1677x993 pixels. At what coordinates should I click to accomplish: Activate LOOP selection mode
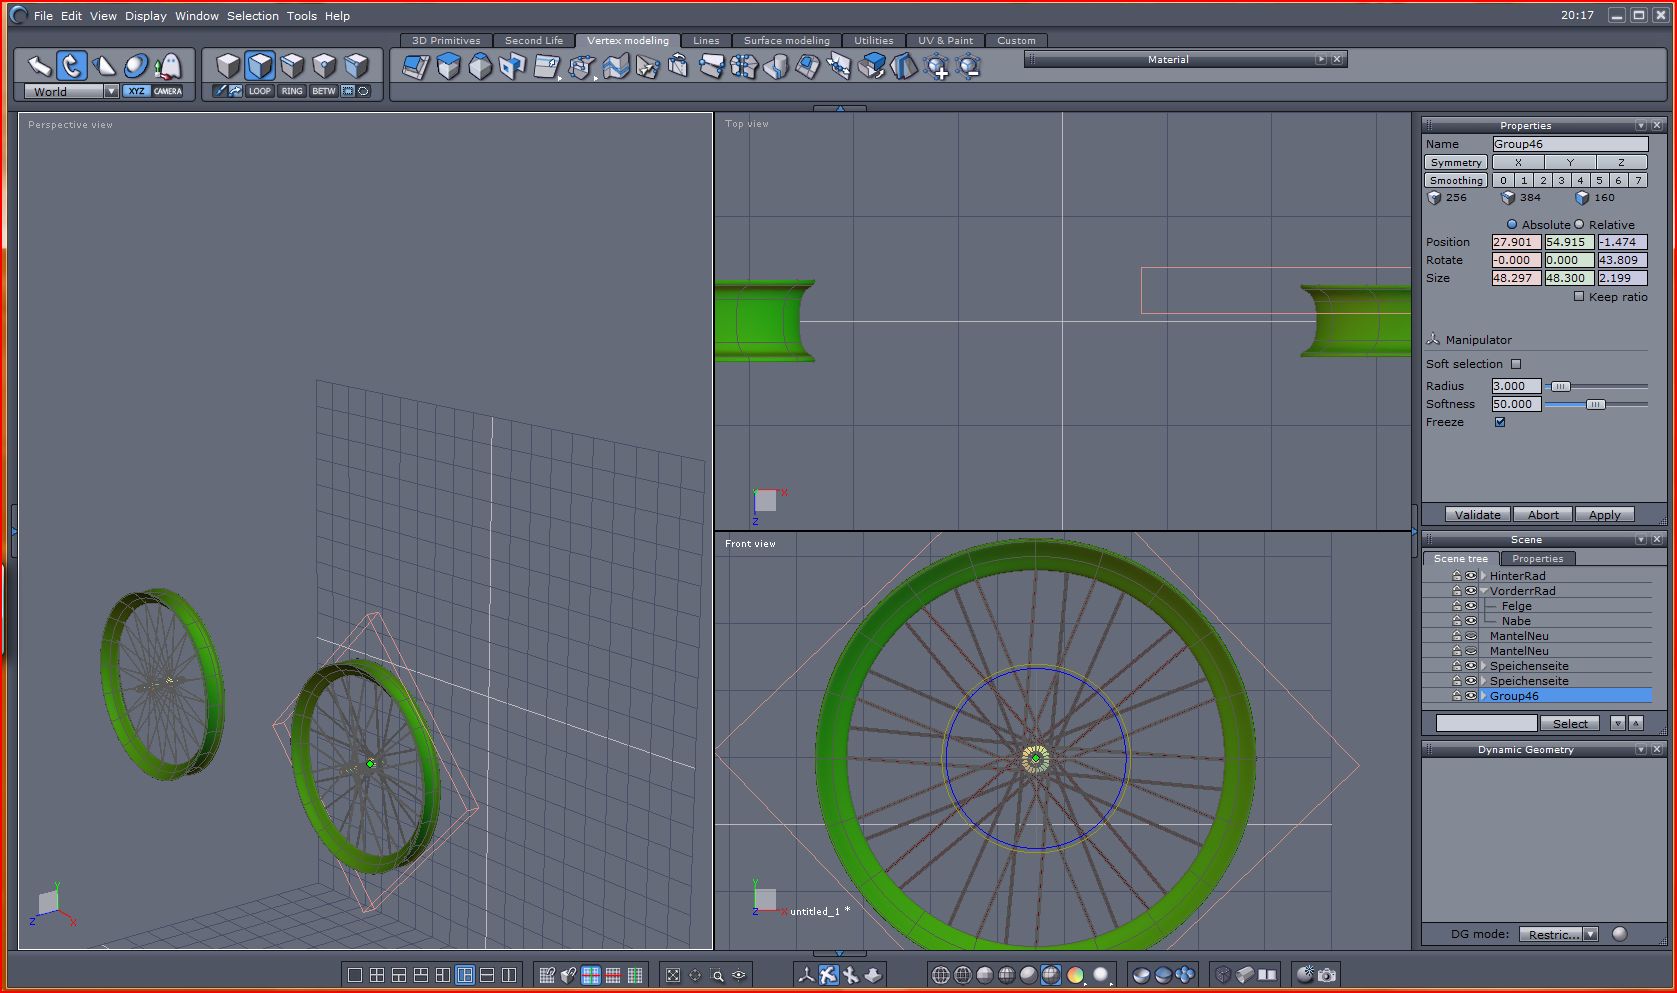[x=260, y=91]
